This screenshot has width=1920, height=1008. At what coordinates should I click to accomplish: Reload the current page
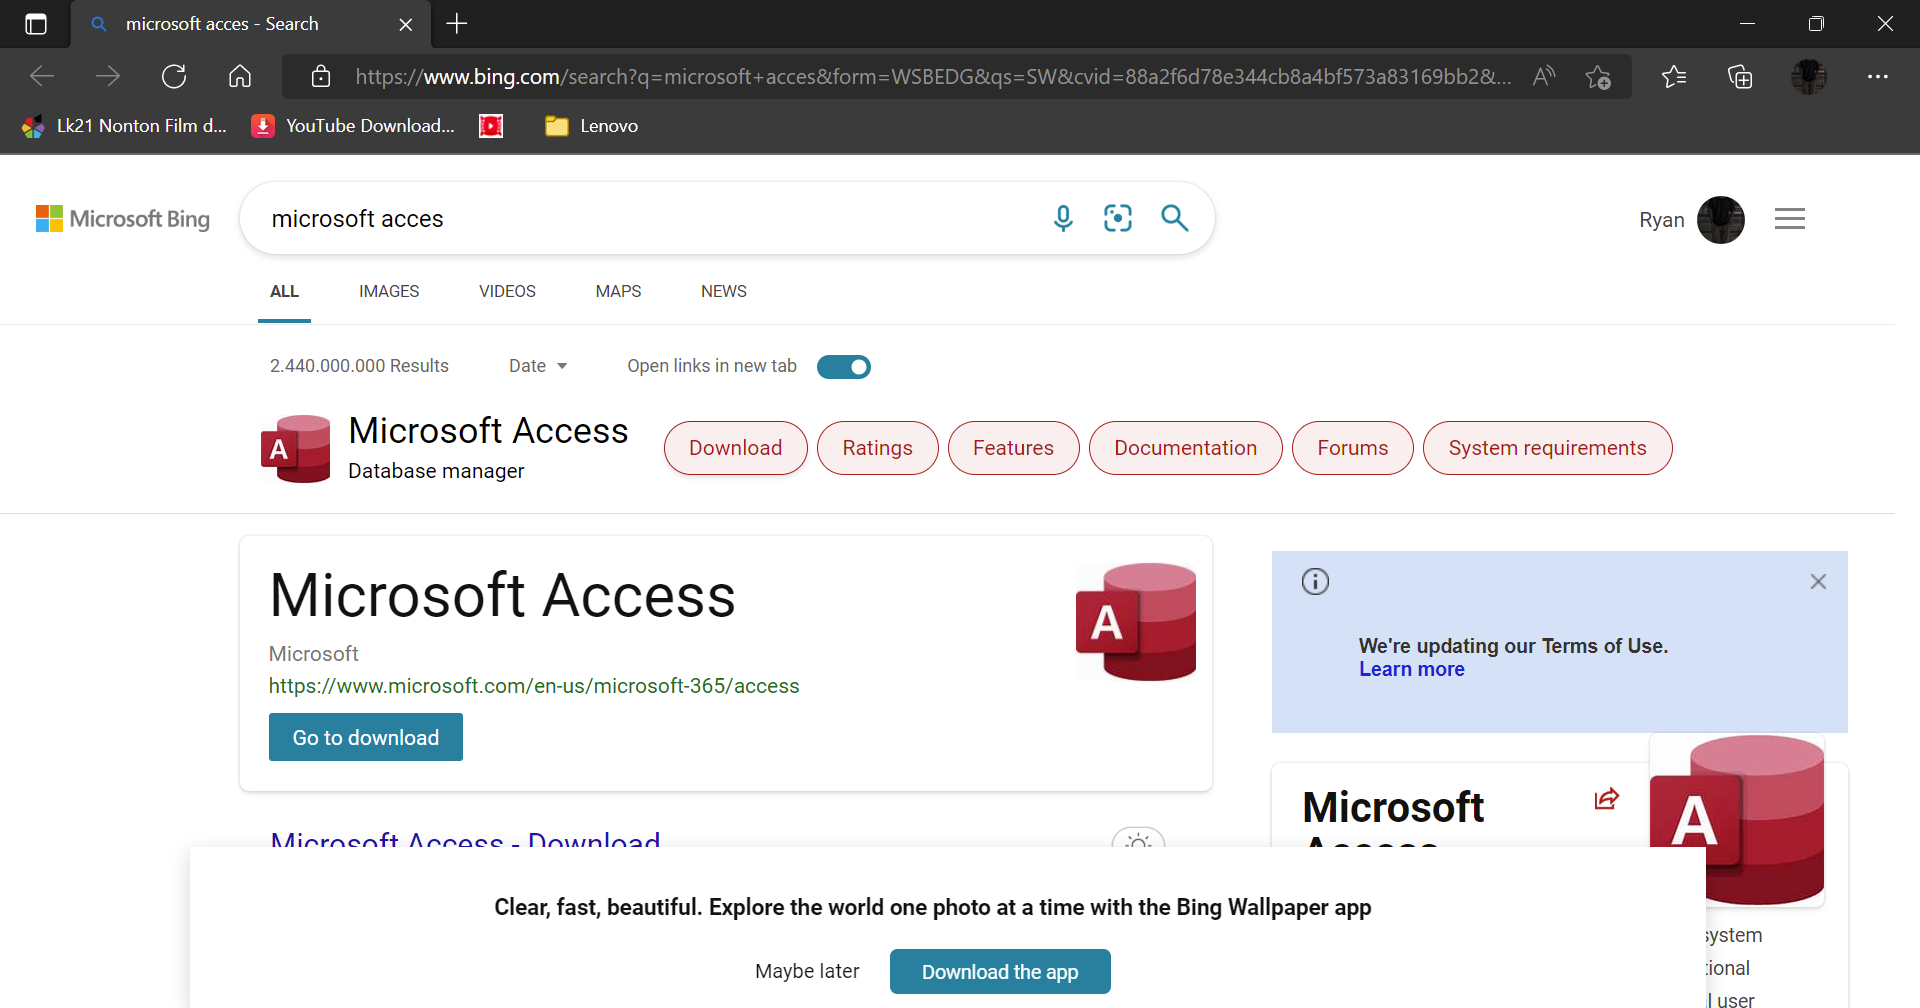(174, 76)
